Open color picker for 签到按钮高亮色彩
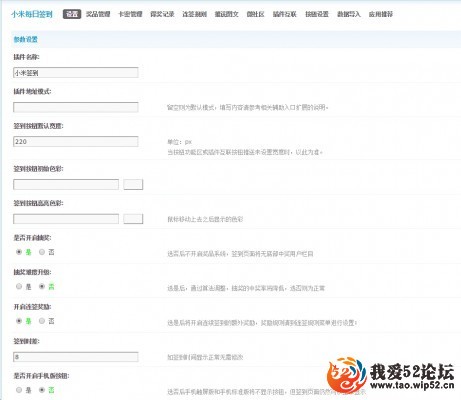 click(133, 219)
